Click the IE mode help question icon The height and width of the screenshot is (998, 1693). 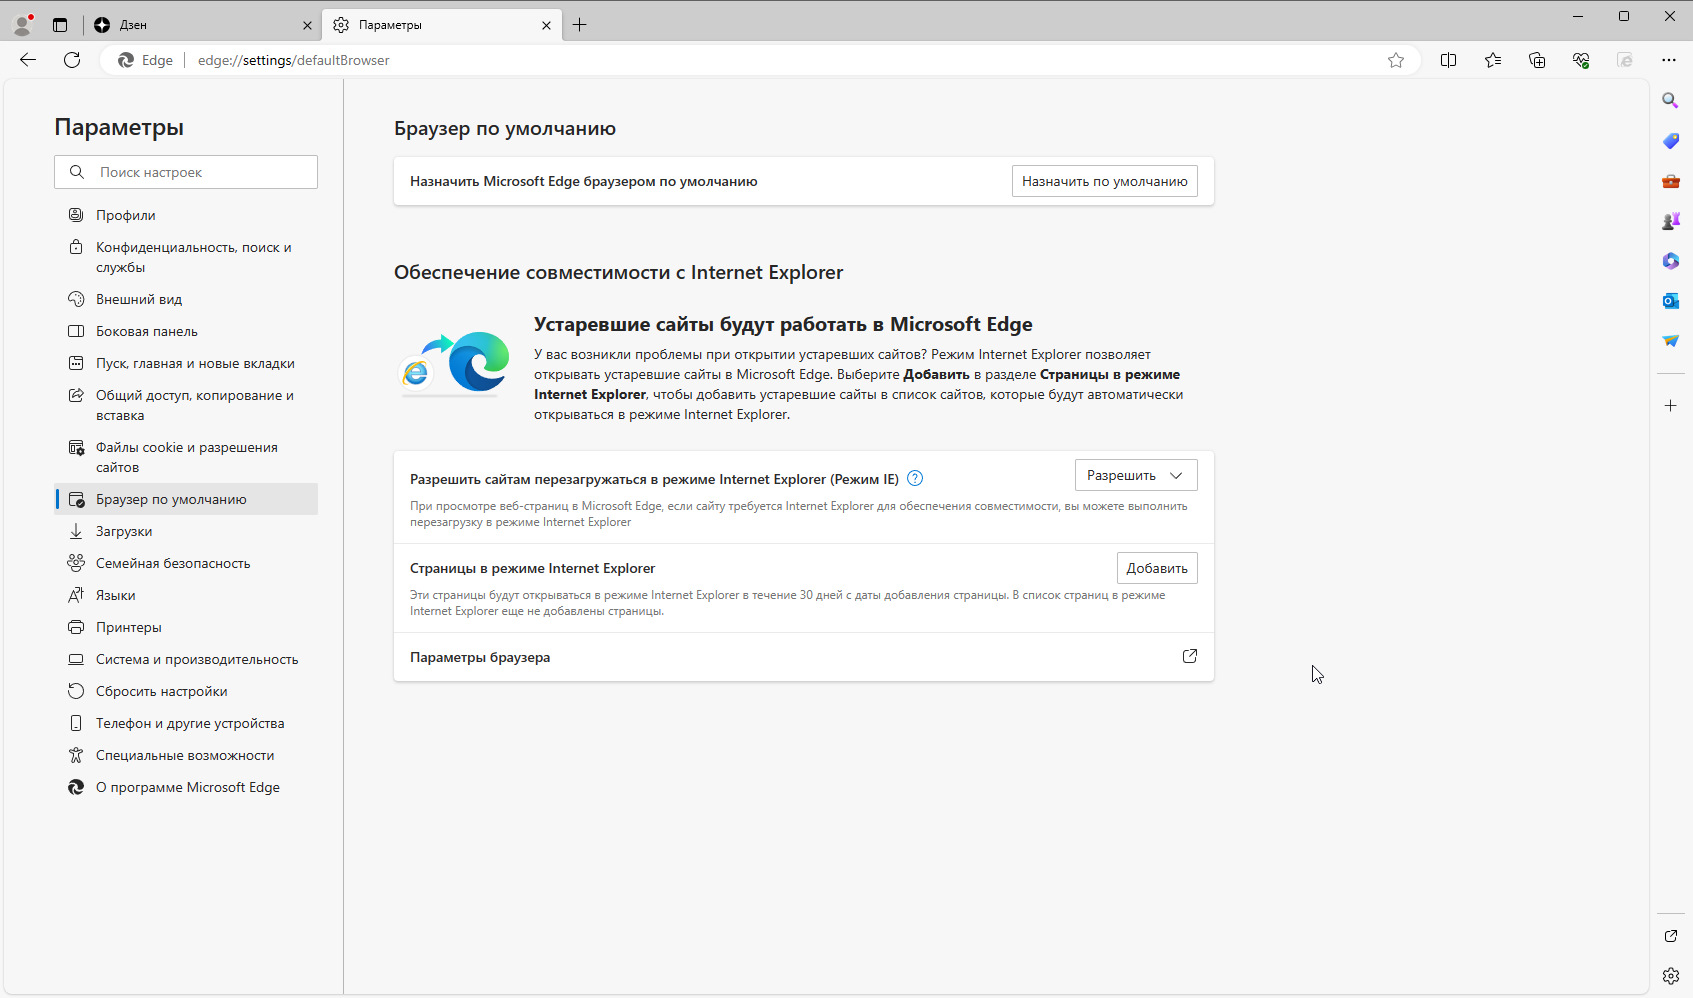(914, 478)
